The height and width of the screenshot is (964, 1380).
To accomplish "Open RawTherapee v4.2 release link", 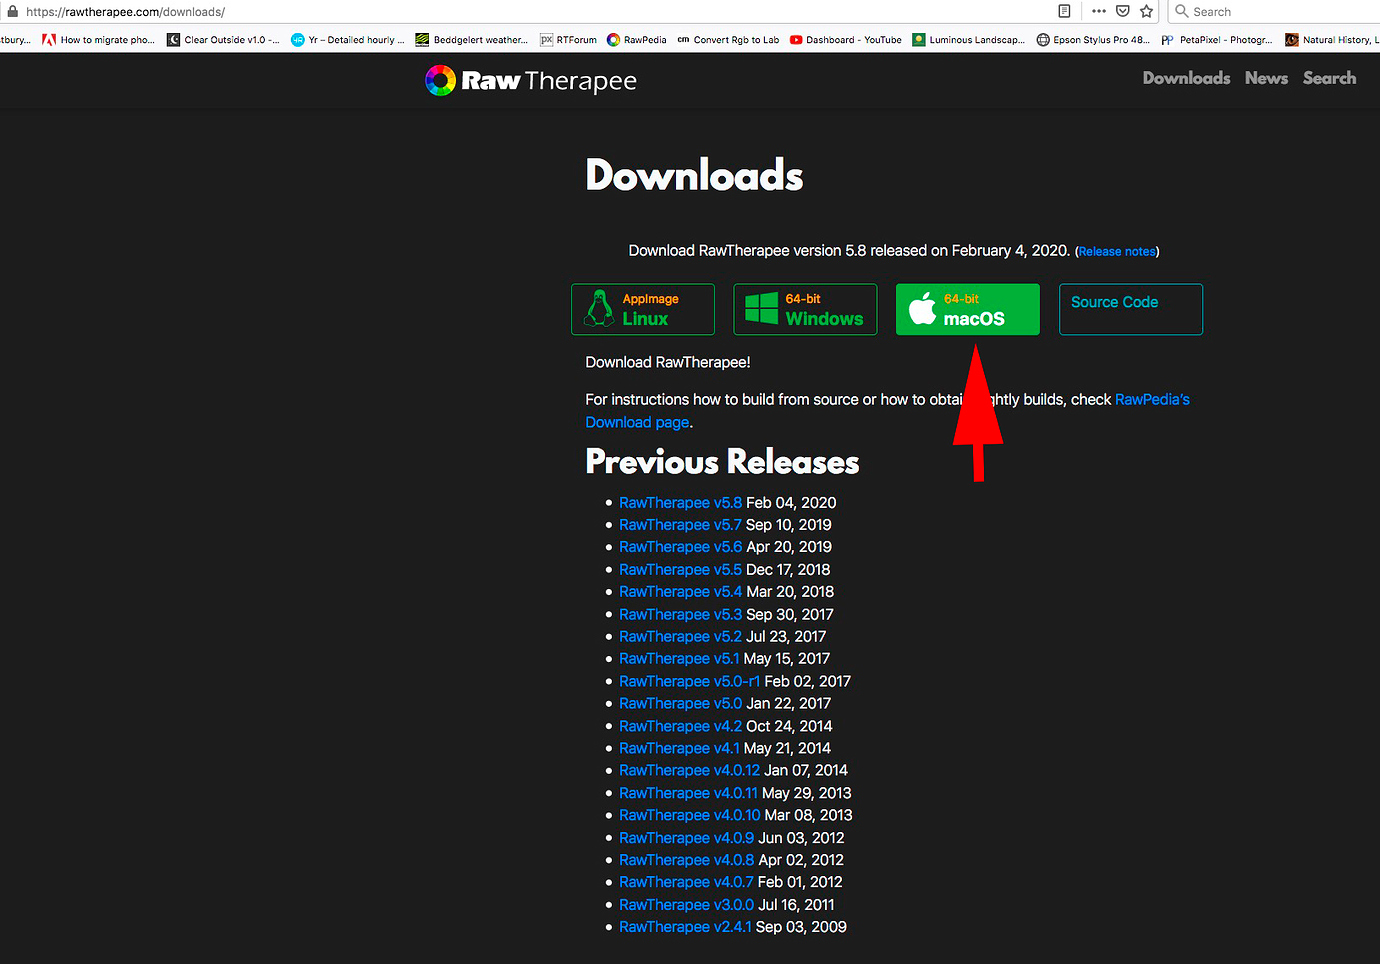I will [680, 727].
